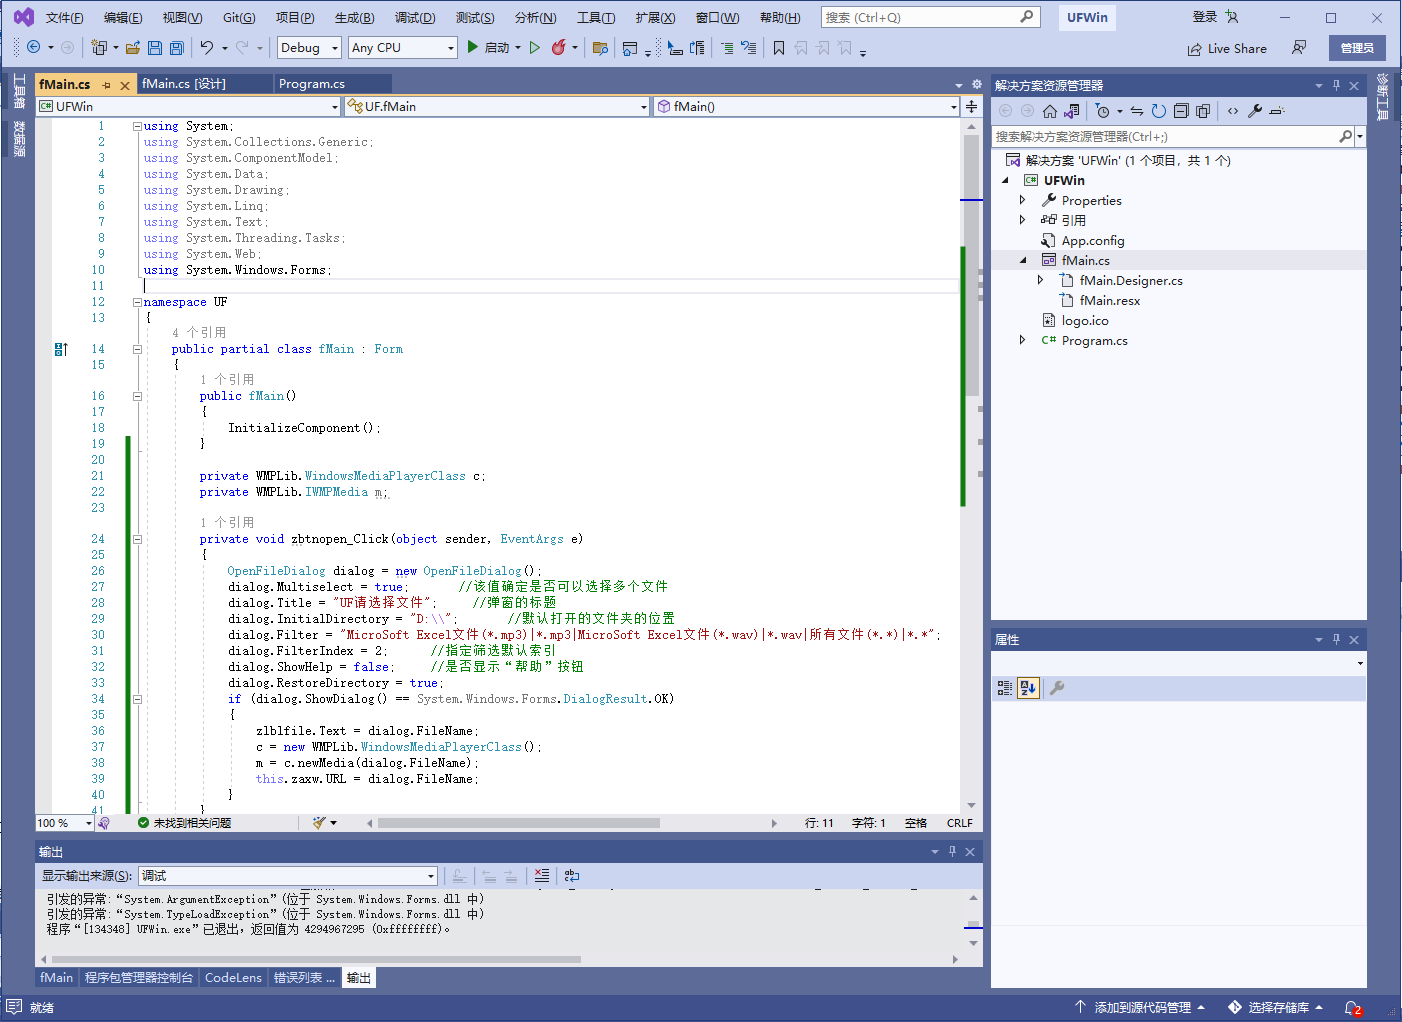Click Collapse All icon in Solution Explorer
1402x1022 pixels.
1181,111
